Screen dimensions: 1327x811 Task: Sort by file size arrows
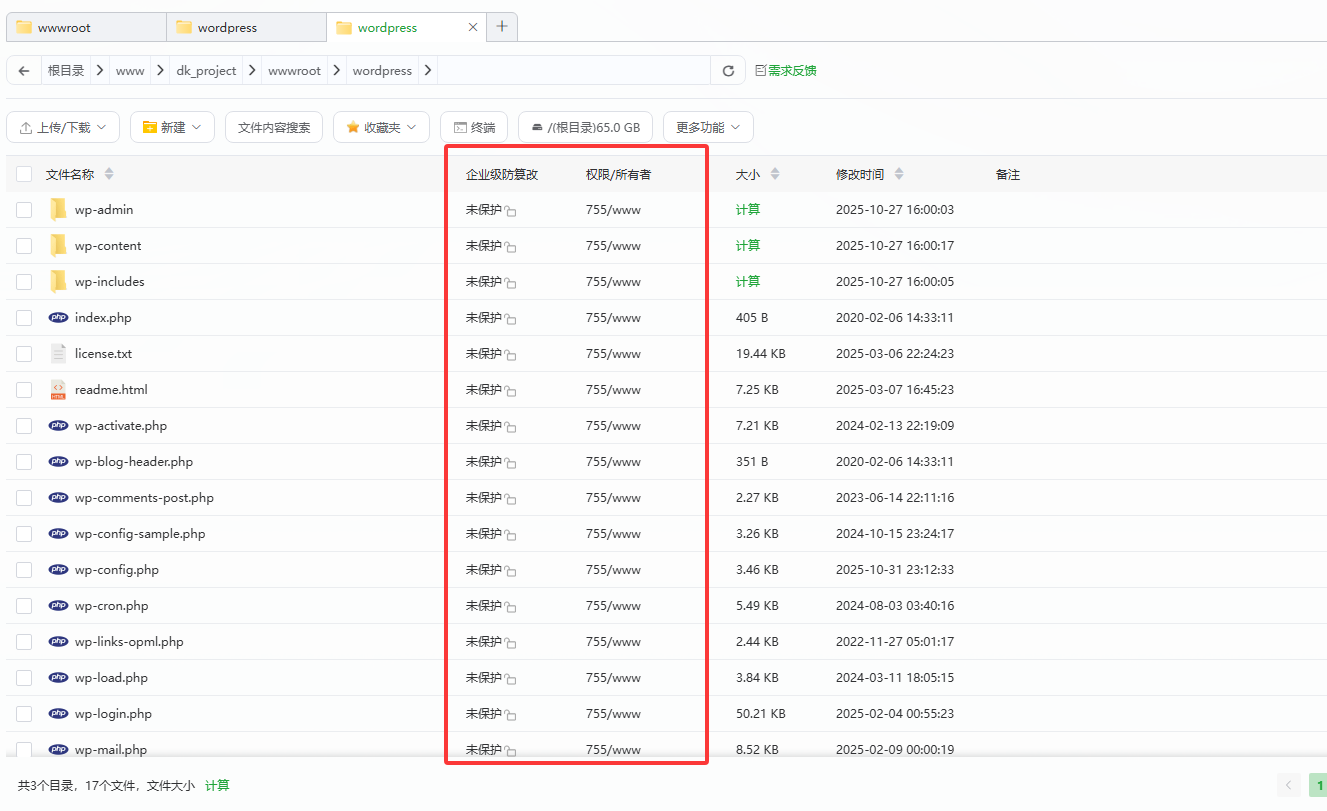tap(774, 174)
